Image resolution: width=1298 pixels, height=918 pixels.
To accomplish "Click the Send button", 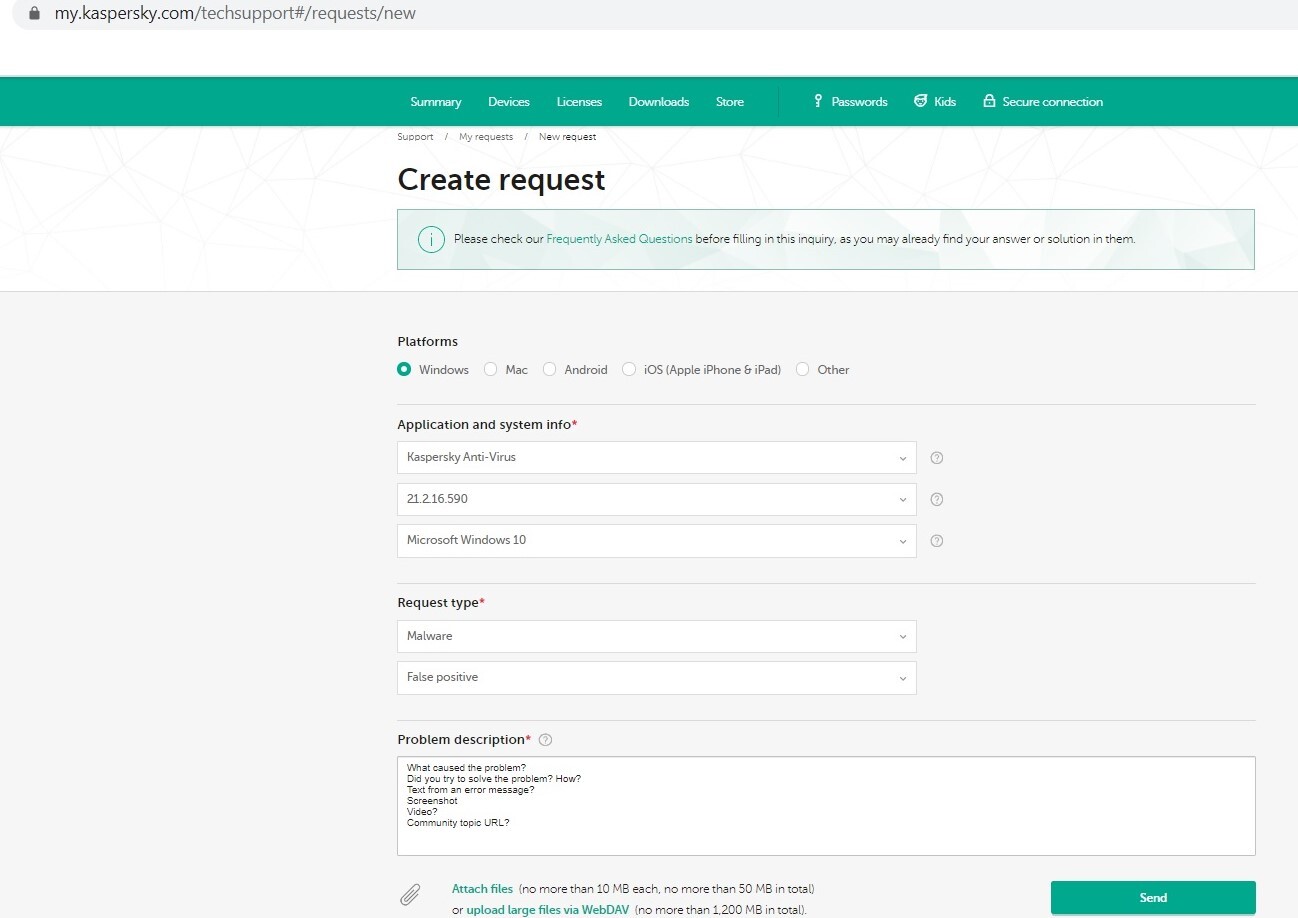I will [1153, 898].
